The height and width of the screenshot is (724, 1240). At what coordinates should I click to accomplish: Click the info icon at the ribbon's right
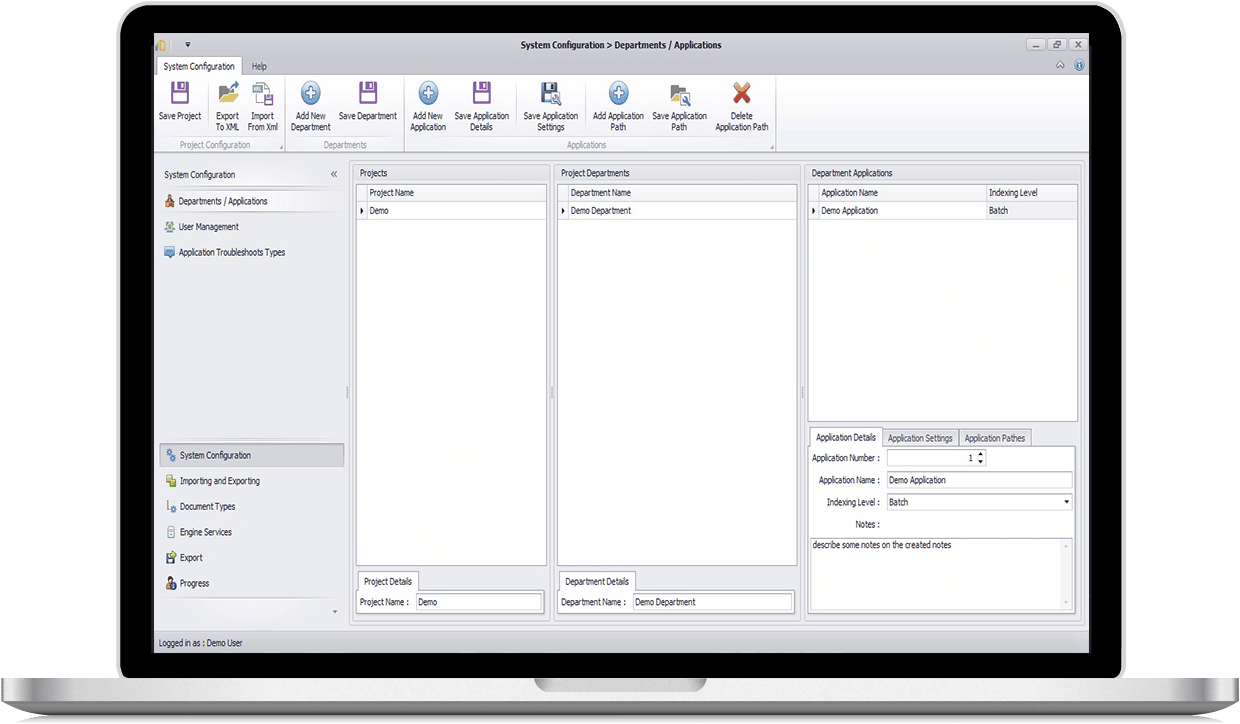tap(1079, 66)
